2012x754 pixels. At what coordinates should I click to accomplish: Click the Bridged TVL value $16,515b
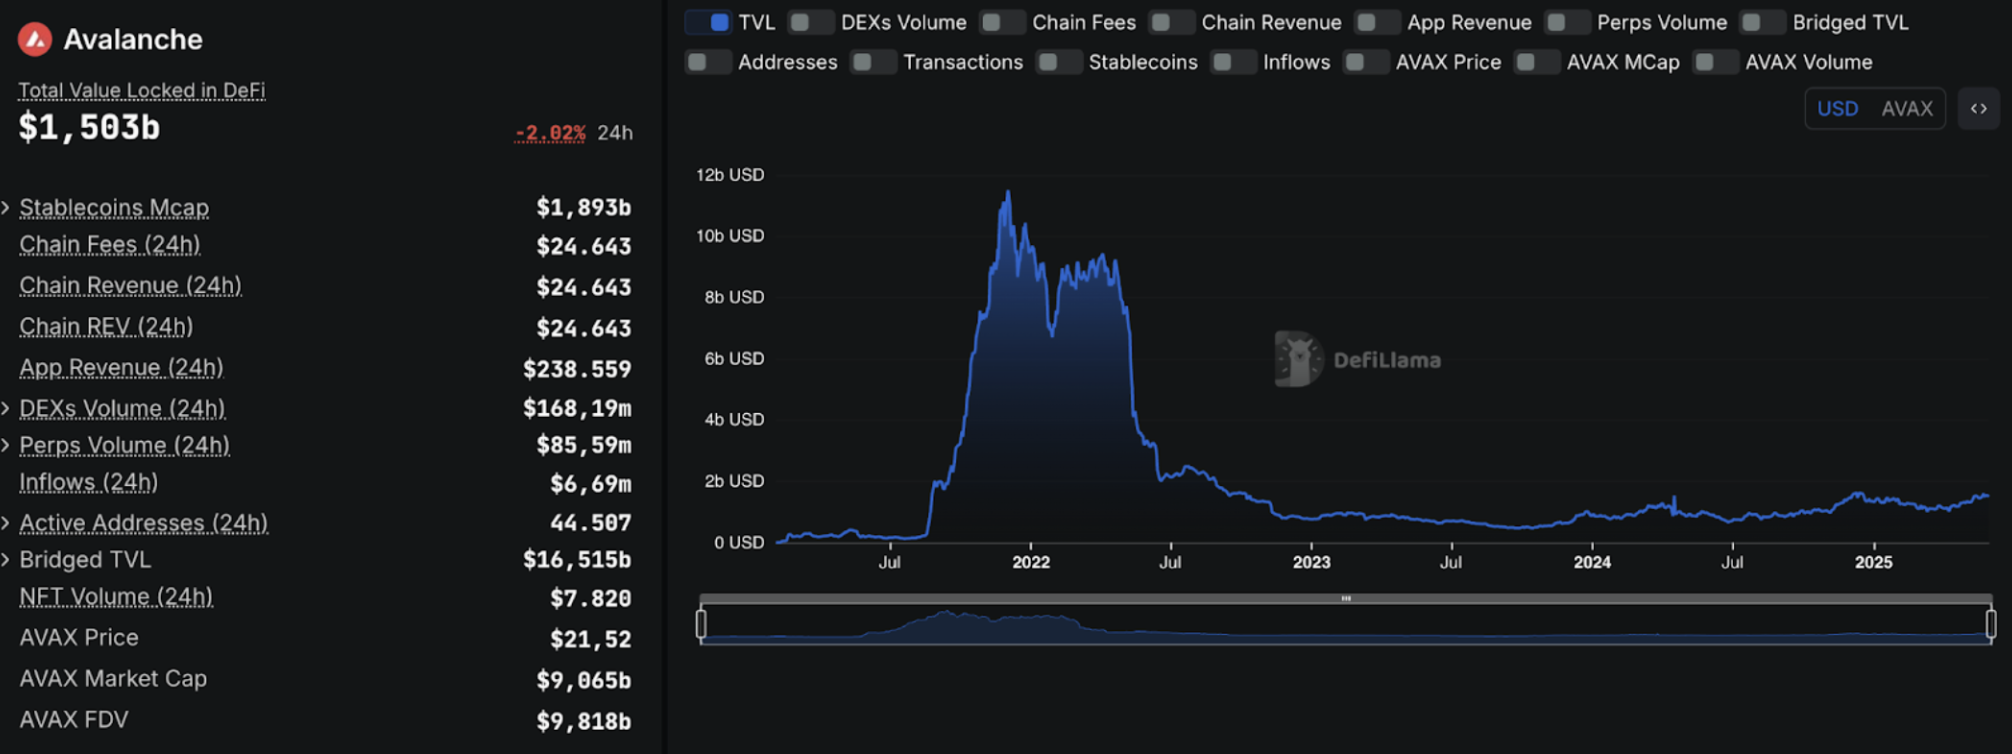(577, 560)
